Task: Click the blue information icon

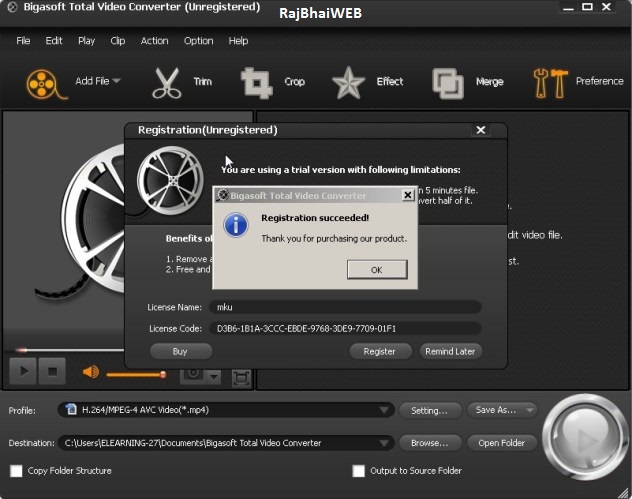Action: (236, 225)
